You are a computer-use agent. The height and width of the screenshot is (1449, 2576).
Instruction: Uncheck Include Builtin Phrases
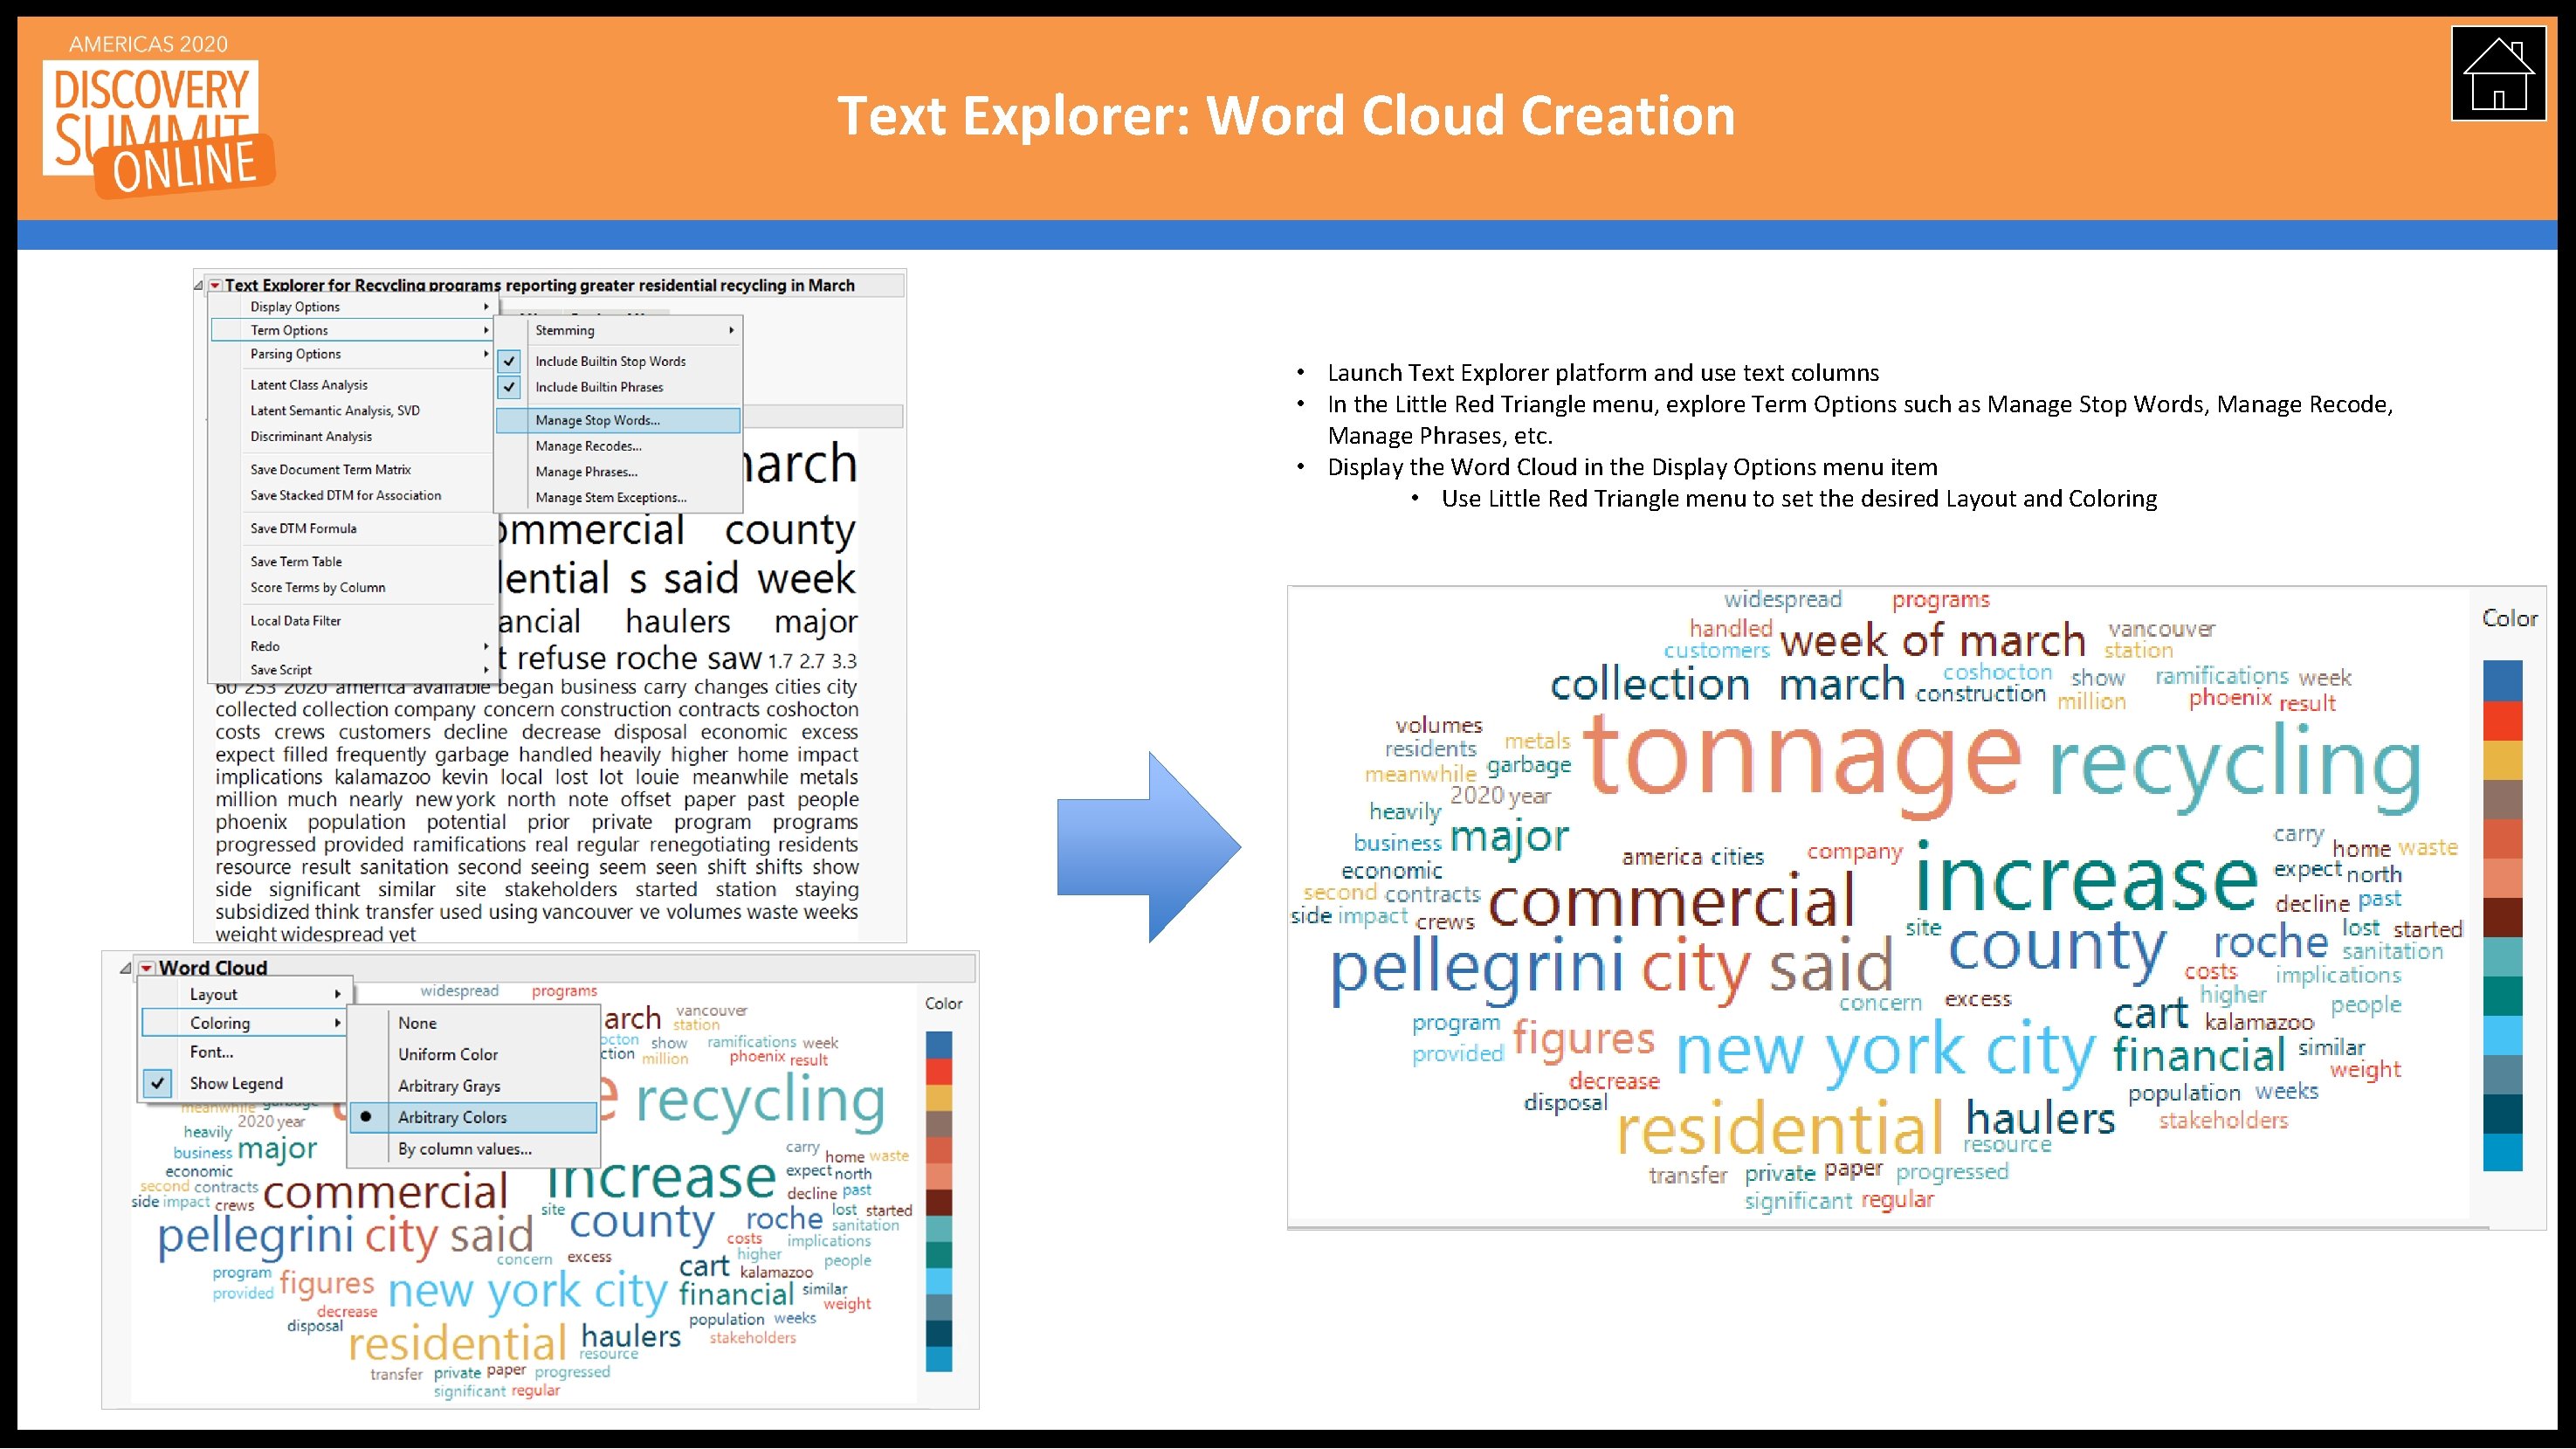tap(510, 387)
